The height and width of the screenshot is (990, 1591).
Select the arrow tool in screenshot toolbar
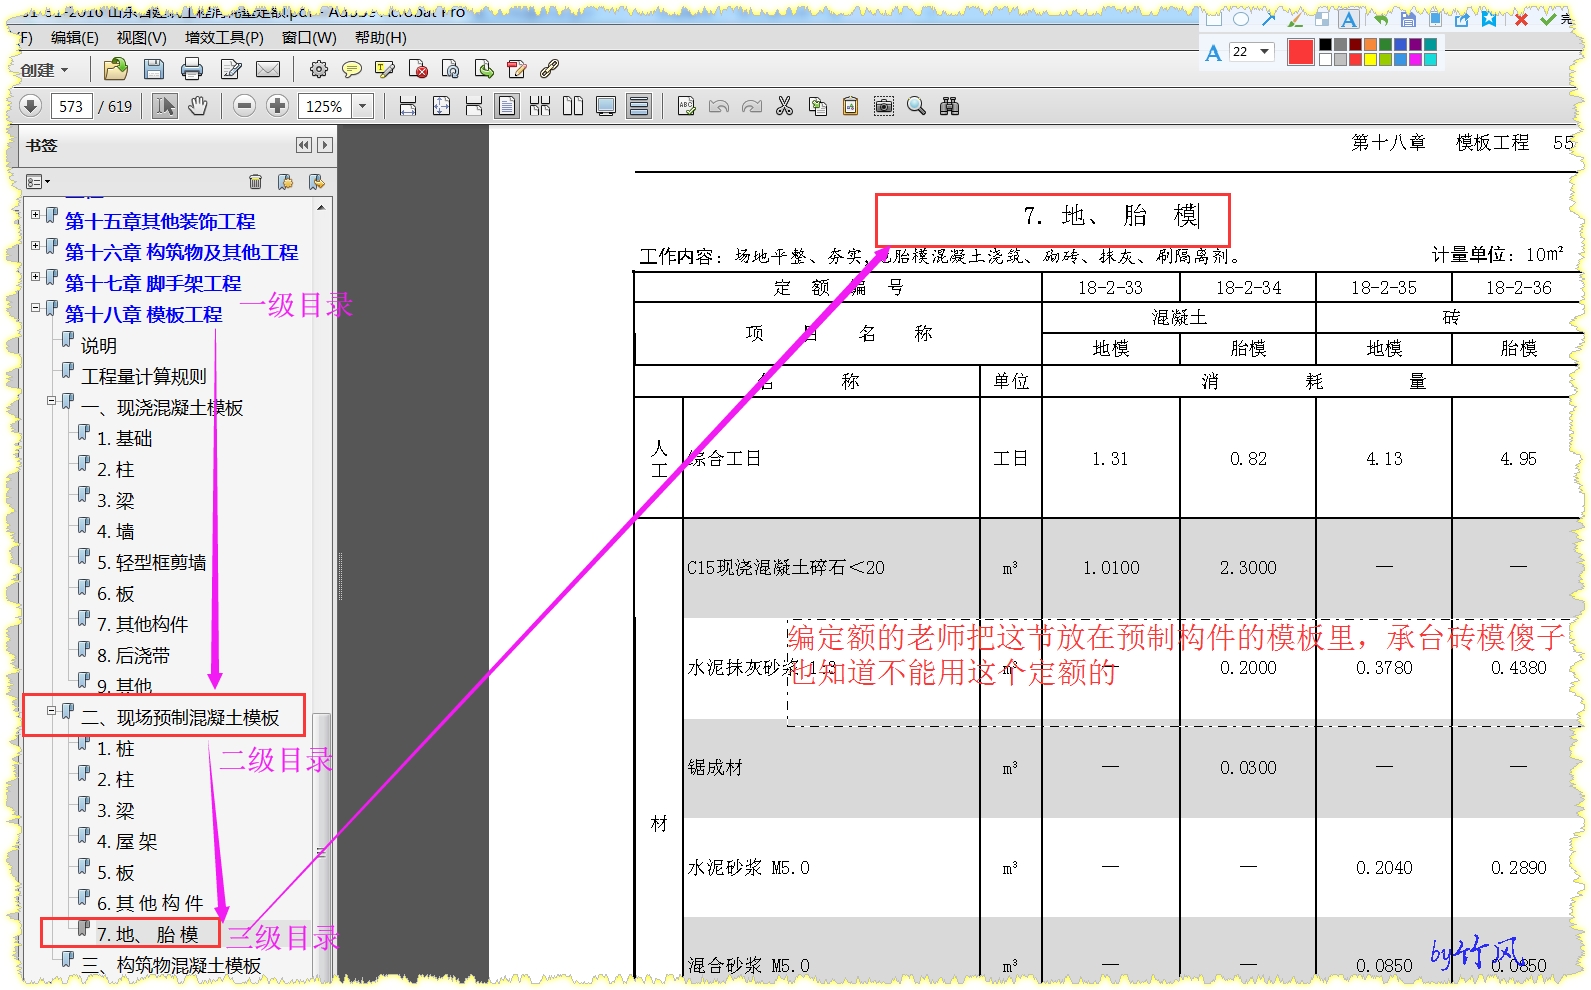[1269, 19]
